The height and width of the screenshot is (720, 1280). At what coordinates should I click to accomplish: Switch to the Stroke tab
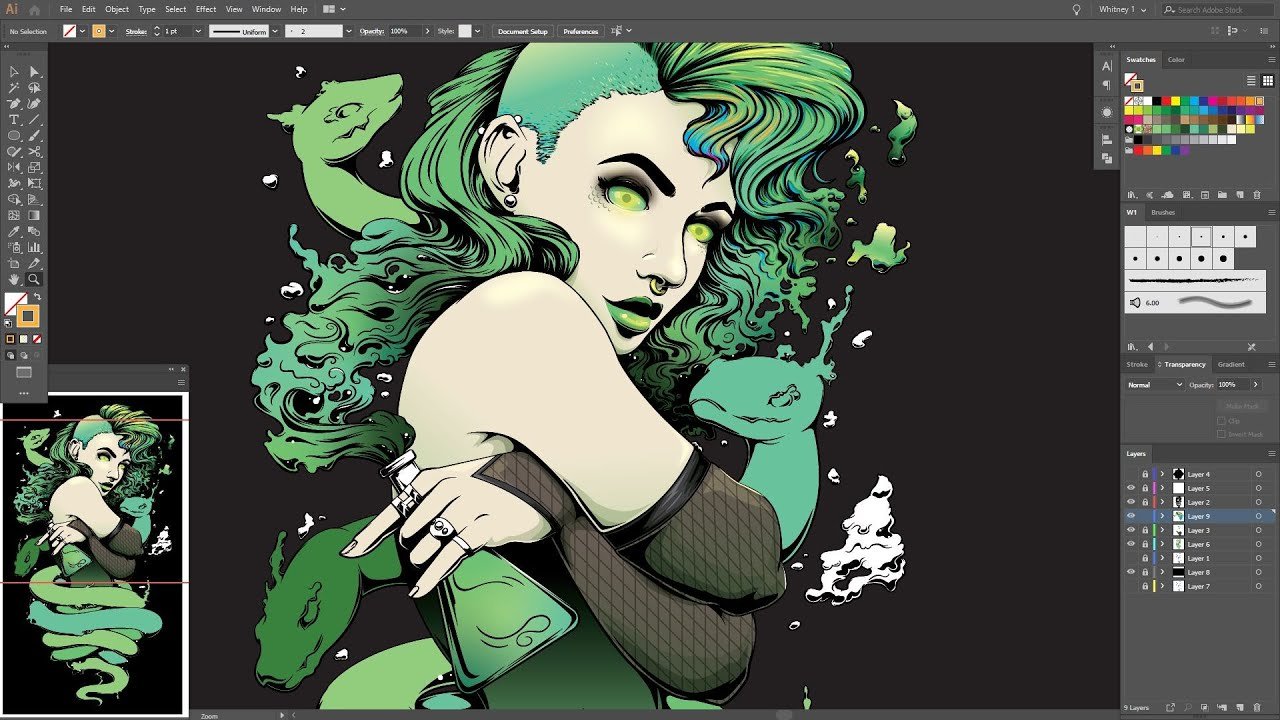point(1137,365)
